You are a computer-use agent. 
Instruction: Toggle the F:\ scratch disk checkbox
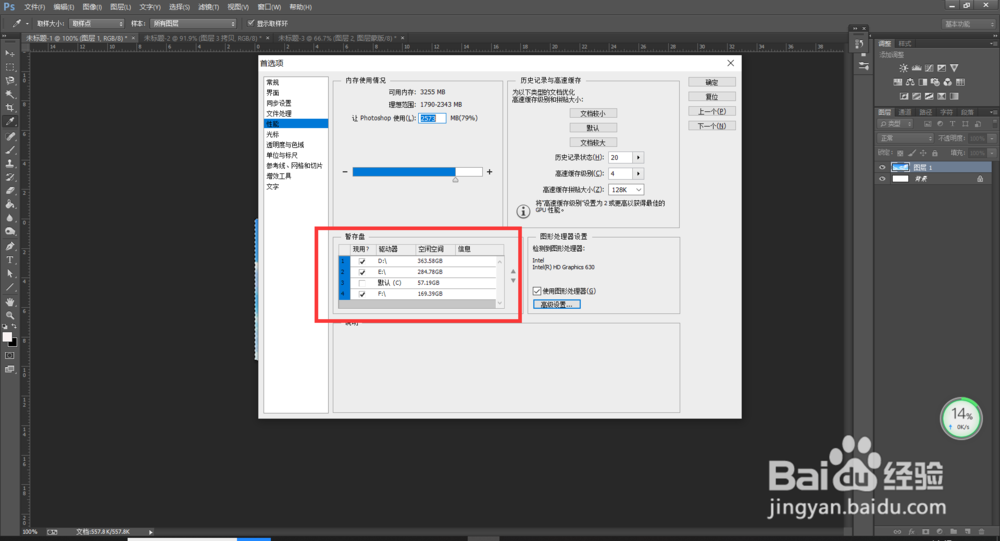coord(362,293)
